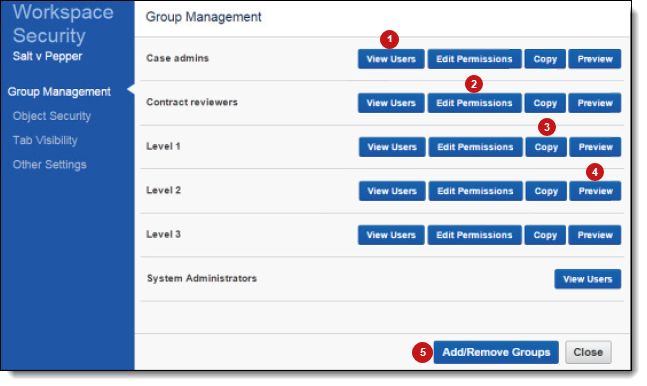View Users of System Administrators group
This screenshot has height=386, width=647.
[x=588, y=279]
